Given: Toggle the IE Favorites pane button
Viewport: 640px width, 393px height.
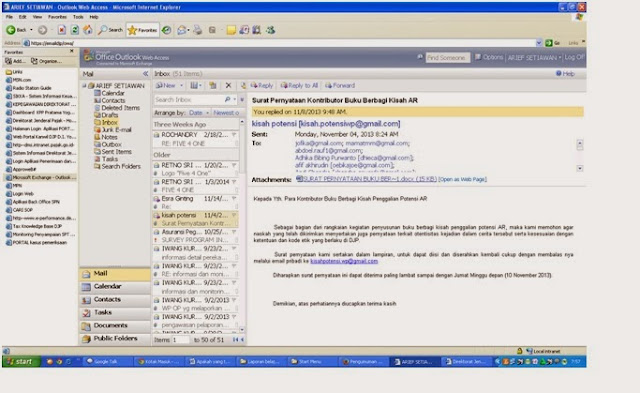Looking at the screenshot, I should click(x=142, y=30).
